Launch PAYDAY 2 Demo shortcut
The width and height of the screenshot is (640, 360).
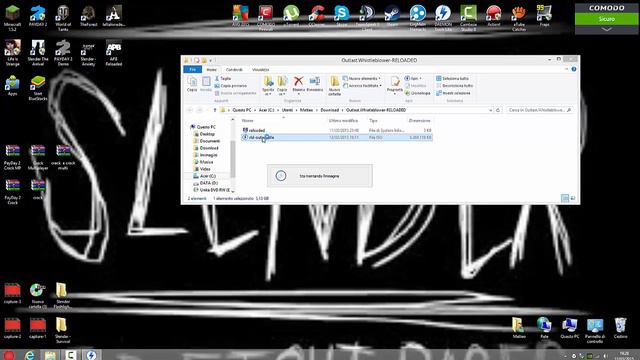coord(63,52)
